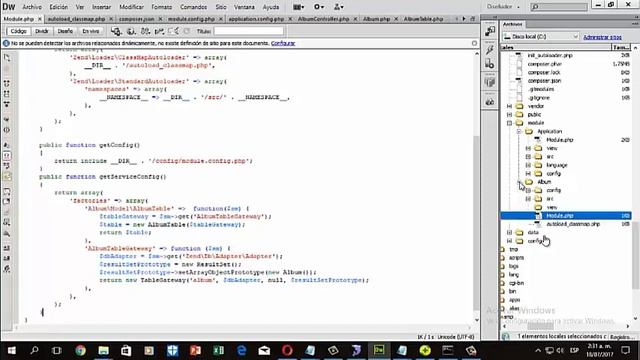The height and width of the screenshot is (360, 640).
Task: Click the info icon in notification bar
Action: pos(6,43)
